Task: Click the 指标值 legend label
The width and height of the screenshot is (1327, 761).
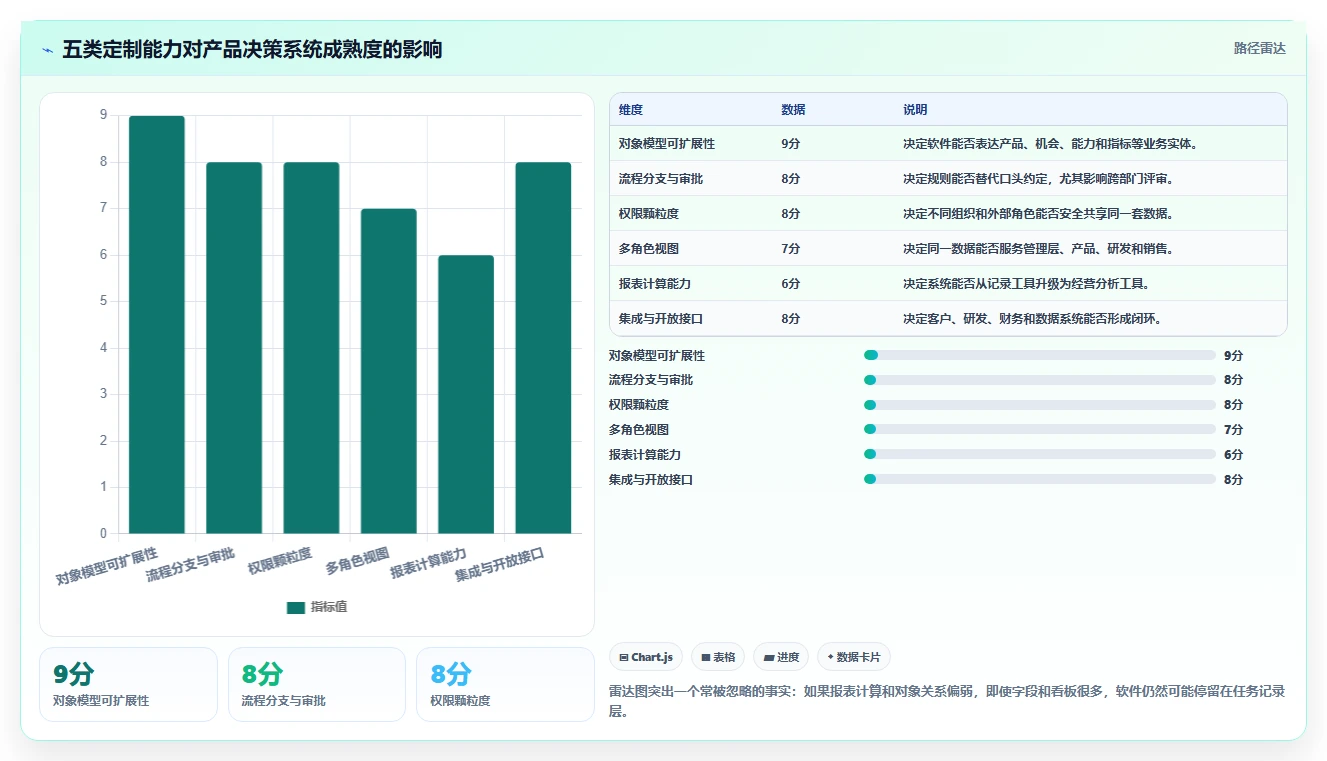Action: (x=329, y=607)
